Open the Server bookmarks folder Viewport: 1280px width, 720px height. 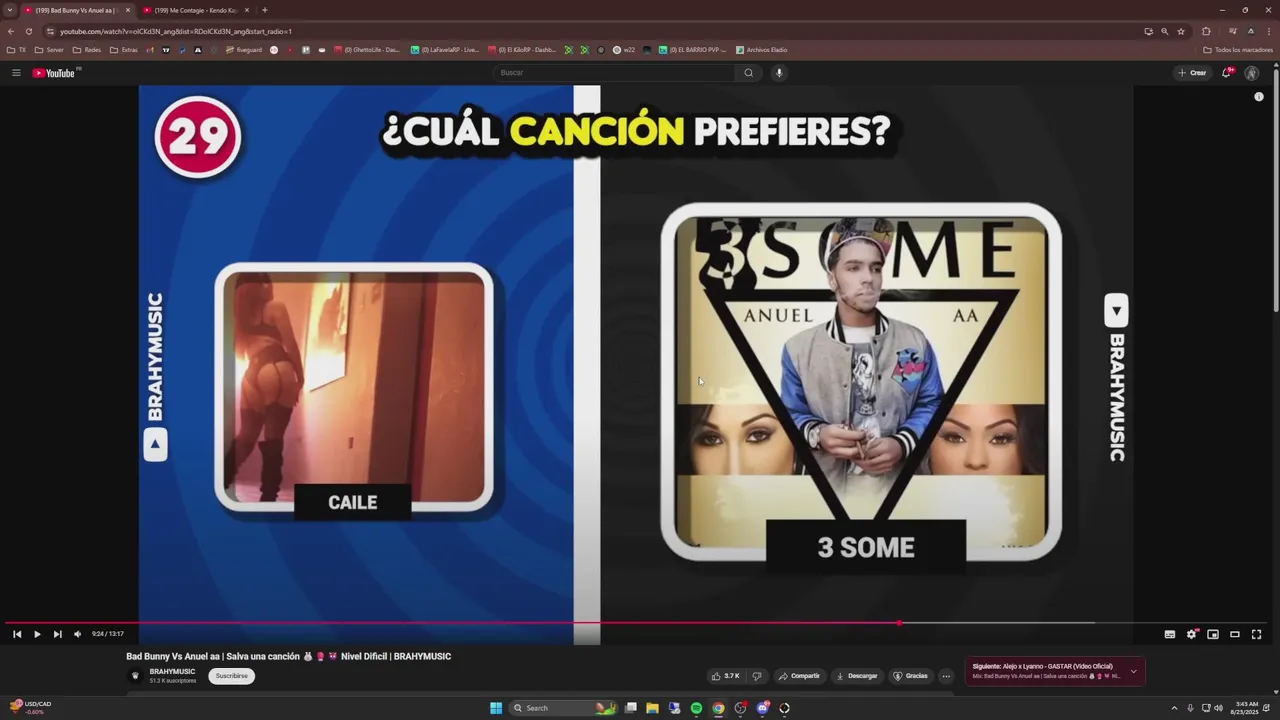pyautogui.click(x=48, y=50)
